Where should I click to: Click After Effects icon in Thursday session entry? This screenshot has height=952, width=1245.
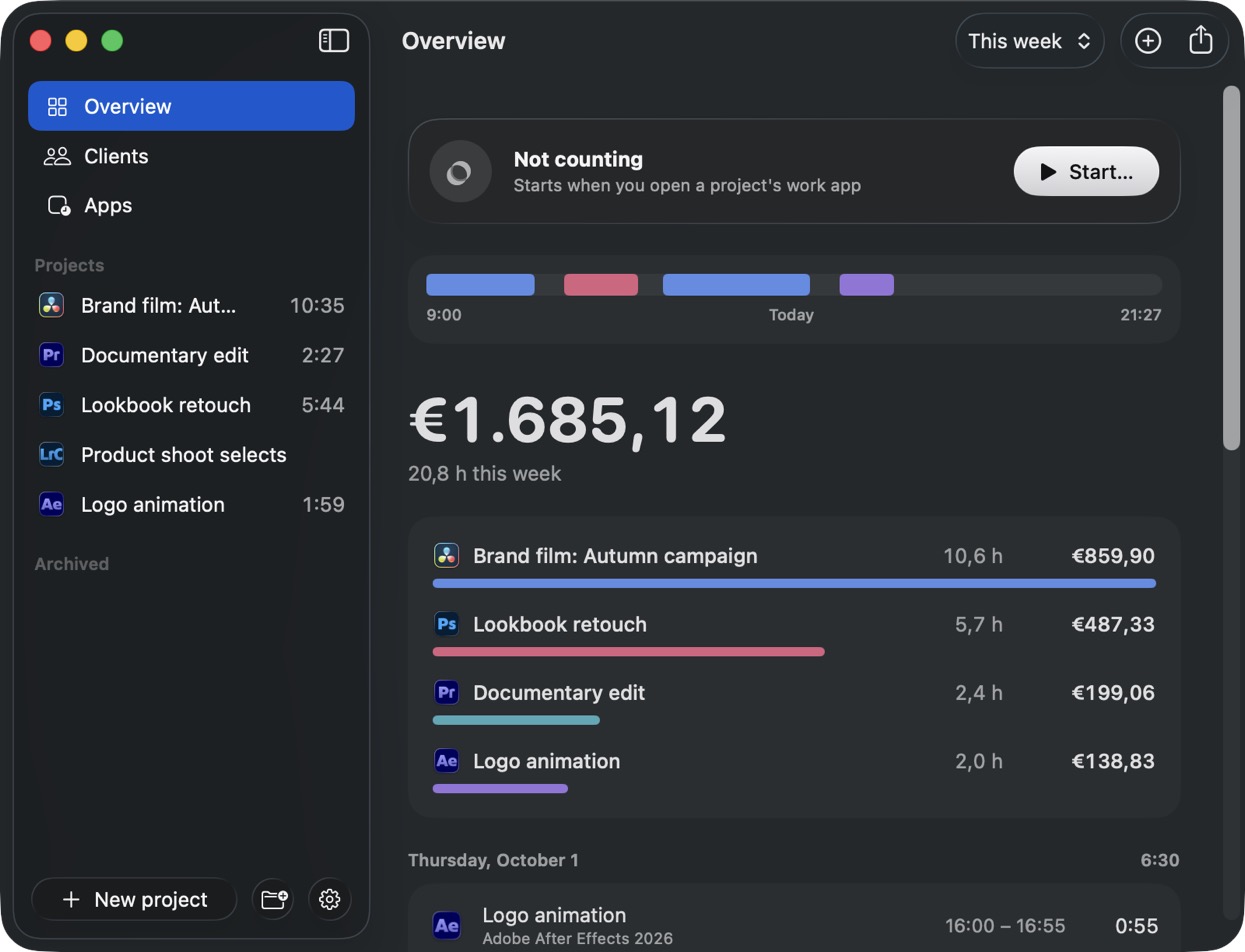pyautogui.click(x=447, y=926)
